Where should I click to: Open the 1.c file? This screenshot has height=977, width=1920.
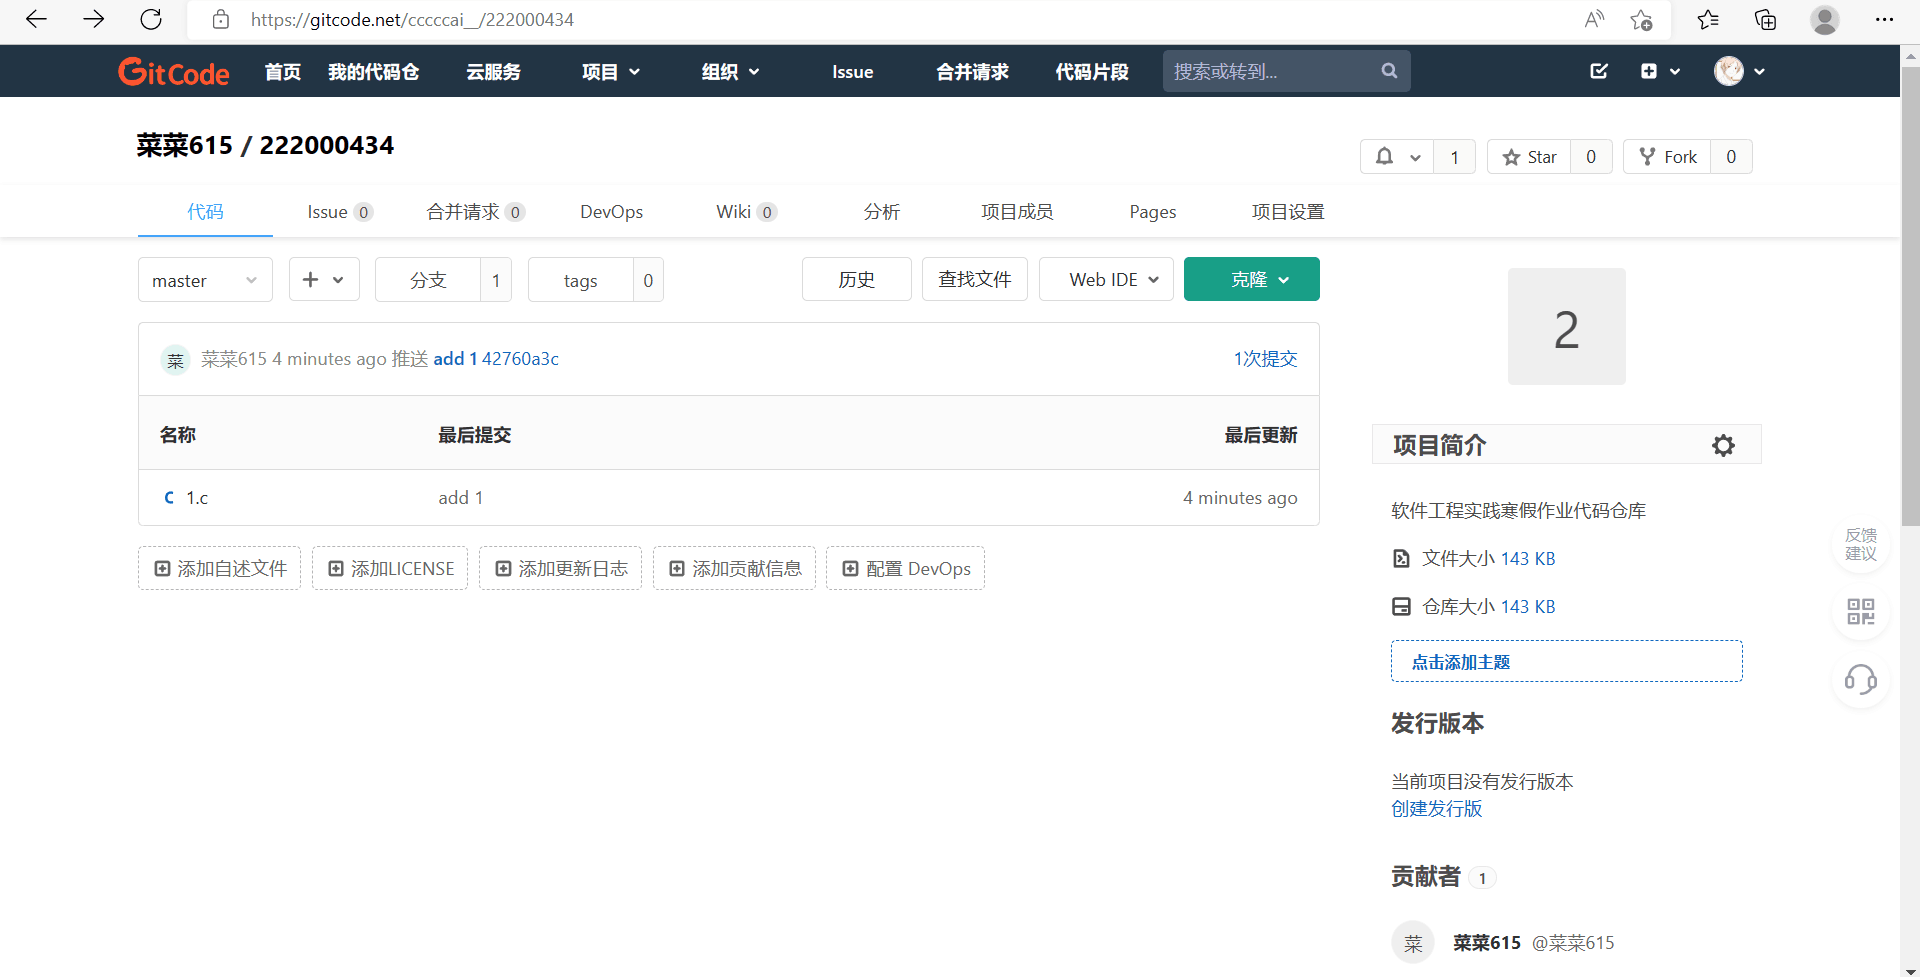click(197, 498)
